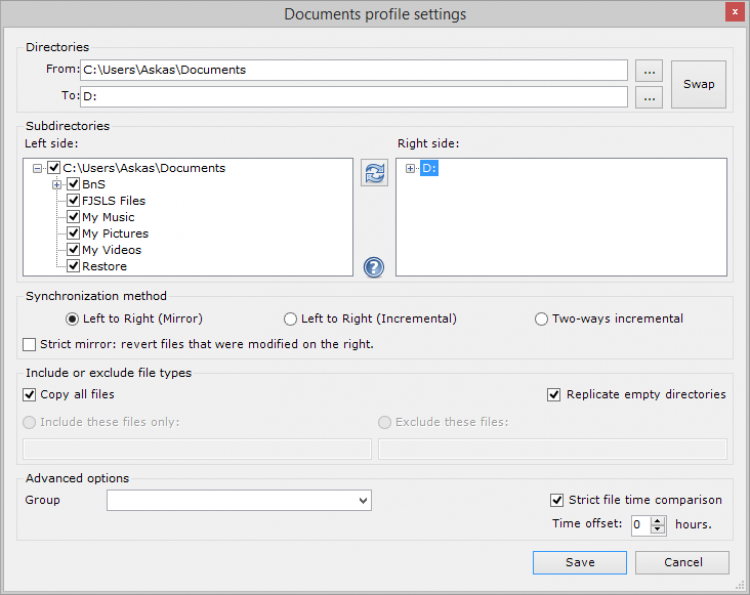The height and width of the screenshot is (595, 750).
Task: Collapse the Documents root tree node
Action: click(x=38, y=169)
